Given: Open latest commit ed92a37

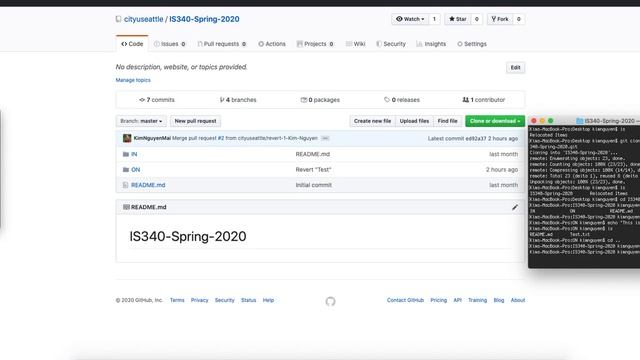Looking at the screenshot, I should pos(476,139).
